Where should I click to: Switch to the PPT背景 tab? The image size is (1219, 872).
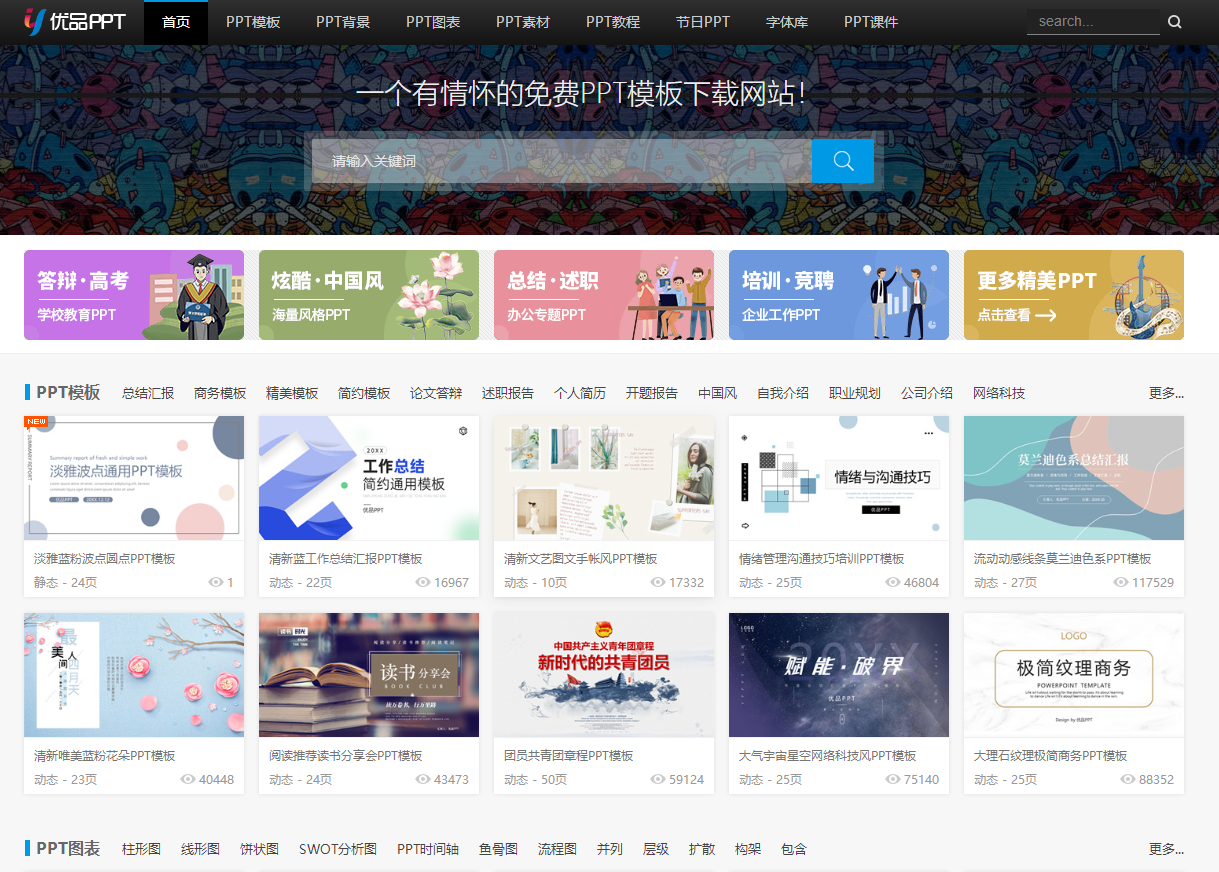pyautogui.click(x=344, y=21)
